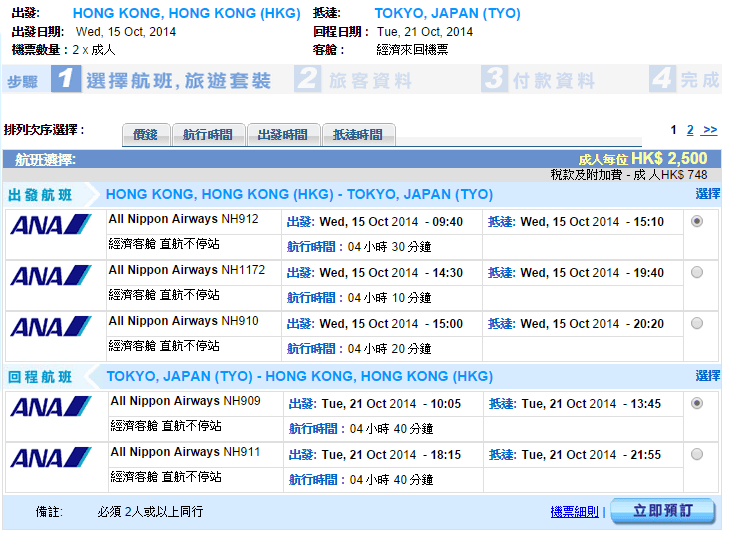The width and height of the screenshot is (729, 535).
Task: Select departing flight NH1172 radio button
Action: [x=697, y=272]
